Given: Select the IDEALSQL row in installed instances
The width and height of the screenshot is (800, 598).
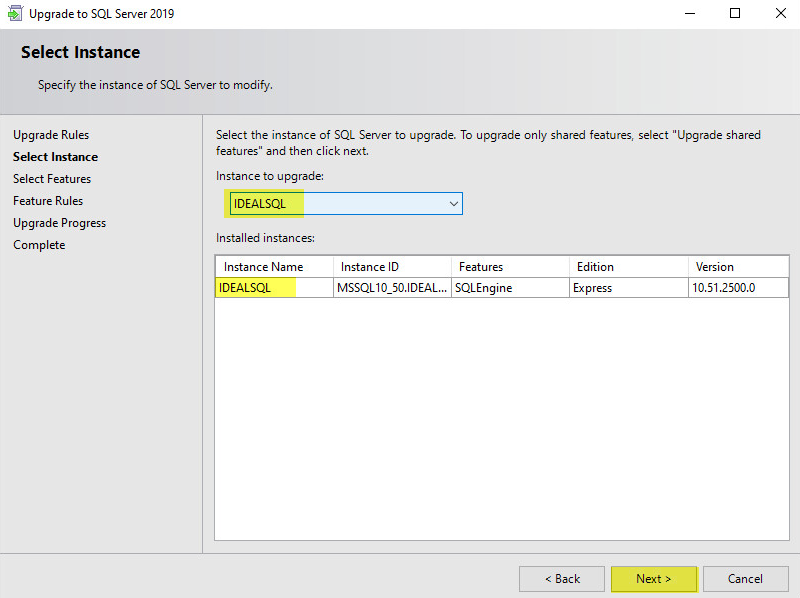Looking at the screenshot, I should pyautogui.click(x=502, y=288).
